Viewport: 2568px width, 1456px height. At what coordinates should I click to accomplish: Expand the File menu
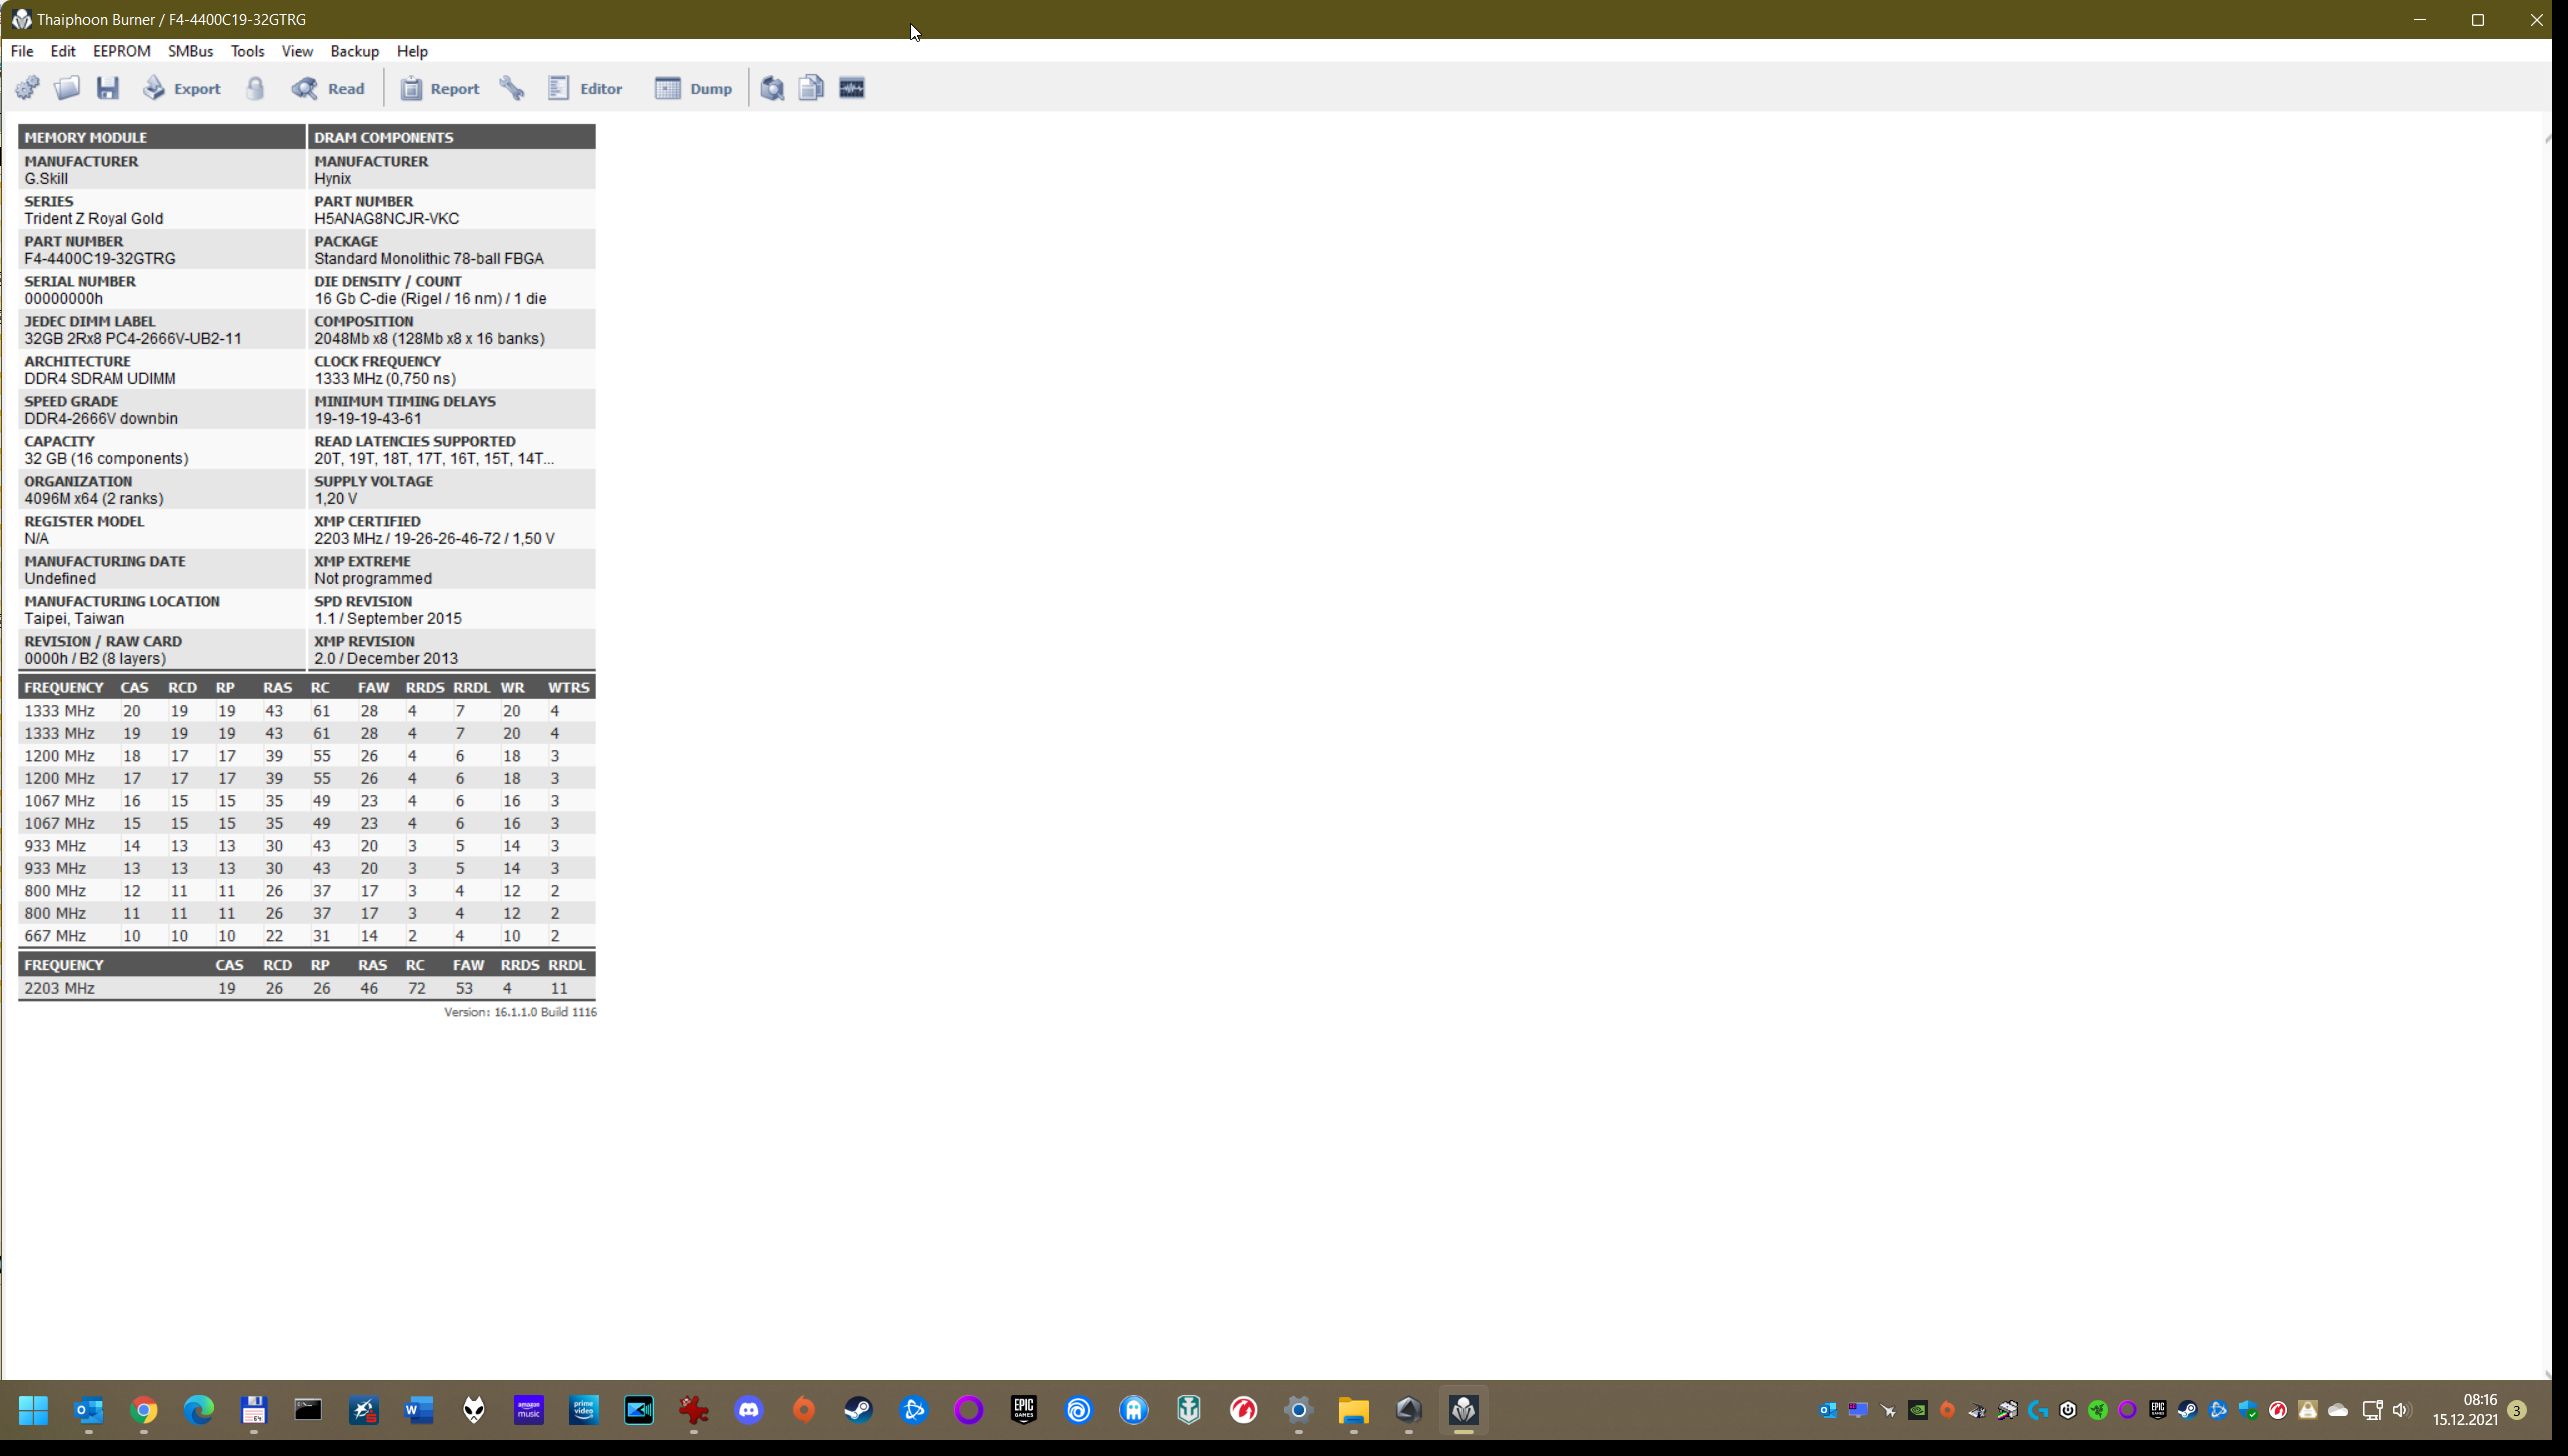(21, 51)
